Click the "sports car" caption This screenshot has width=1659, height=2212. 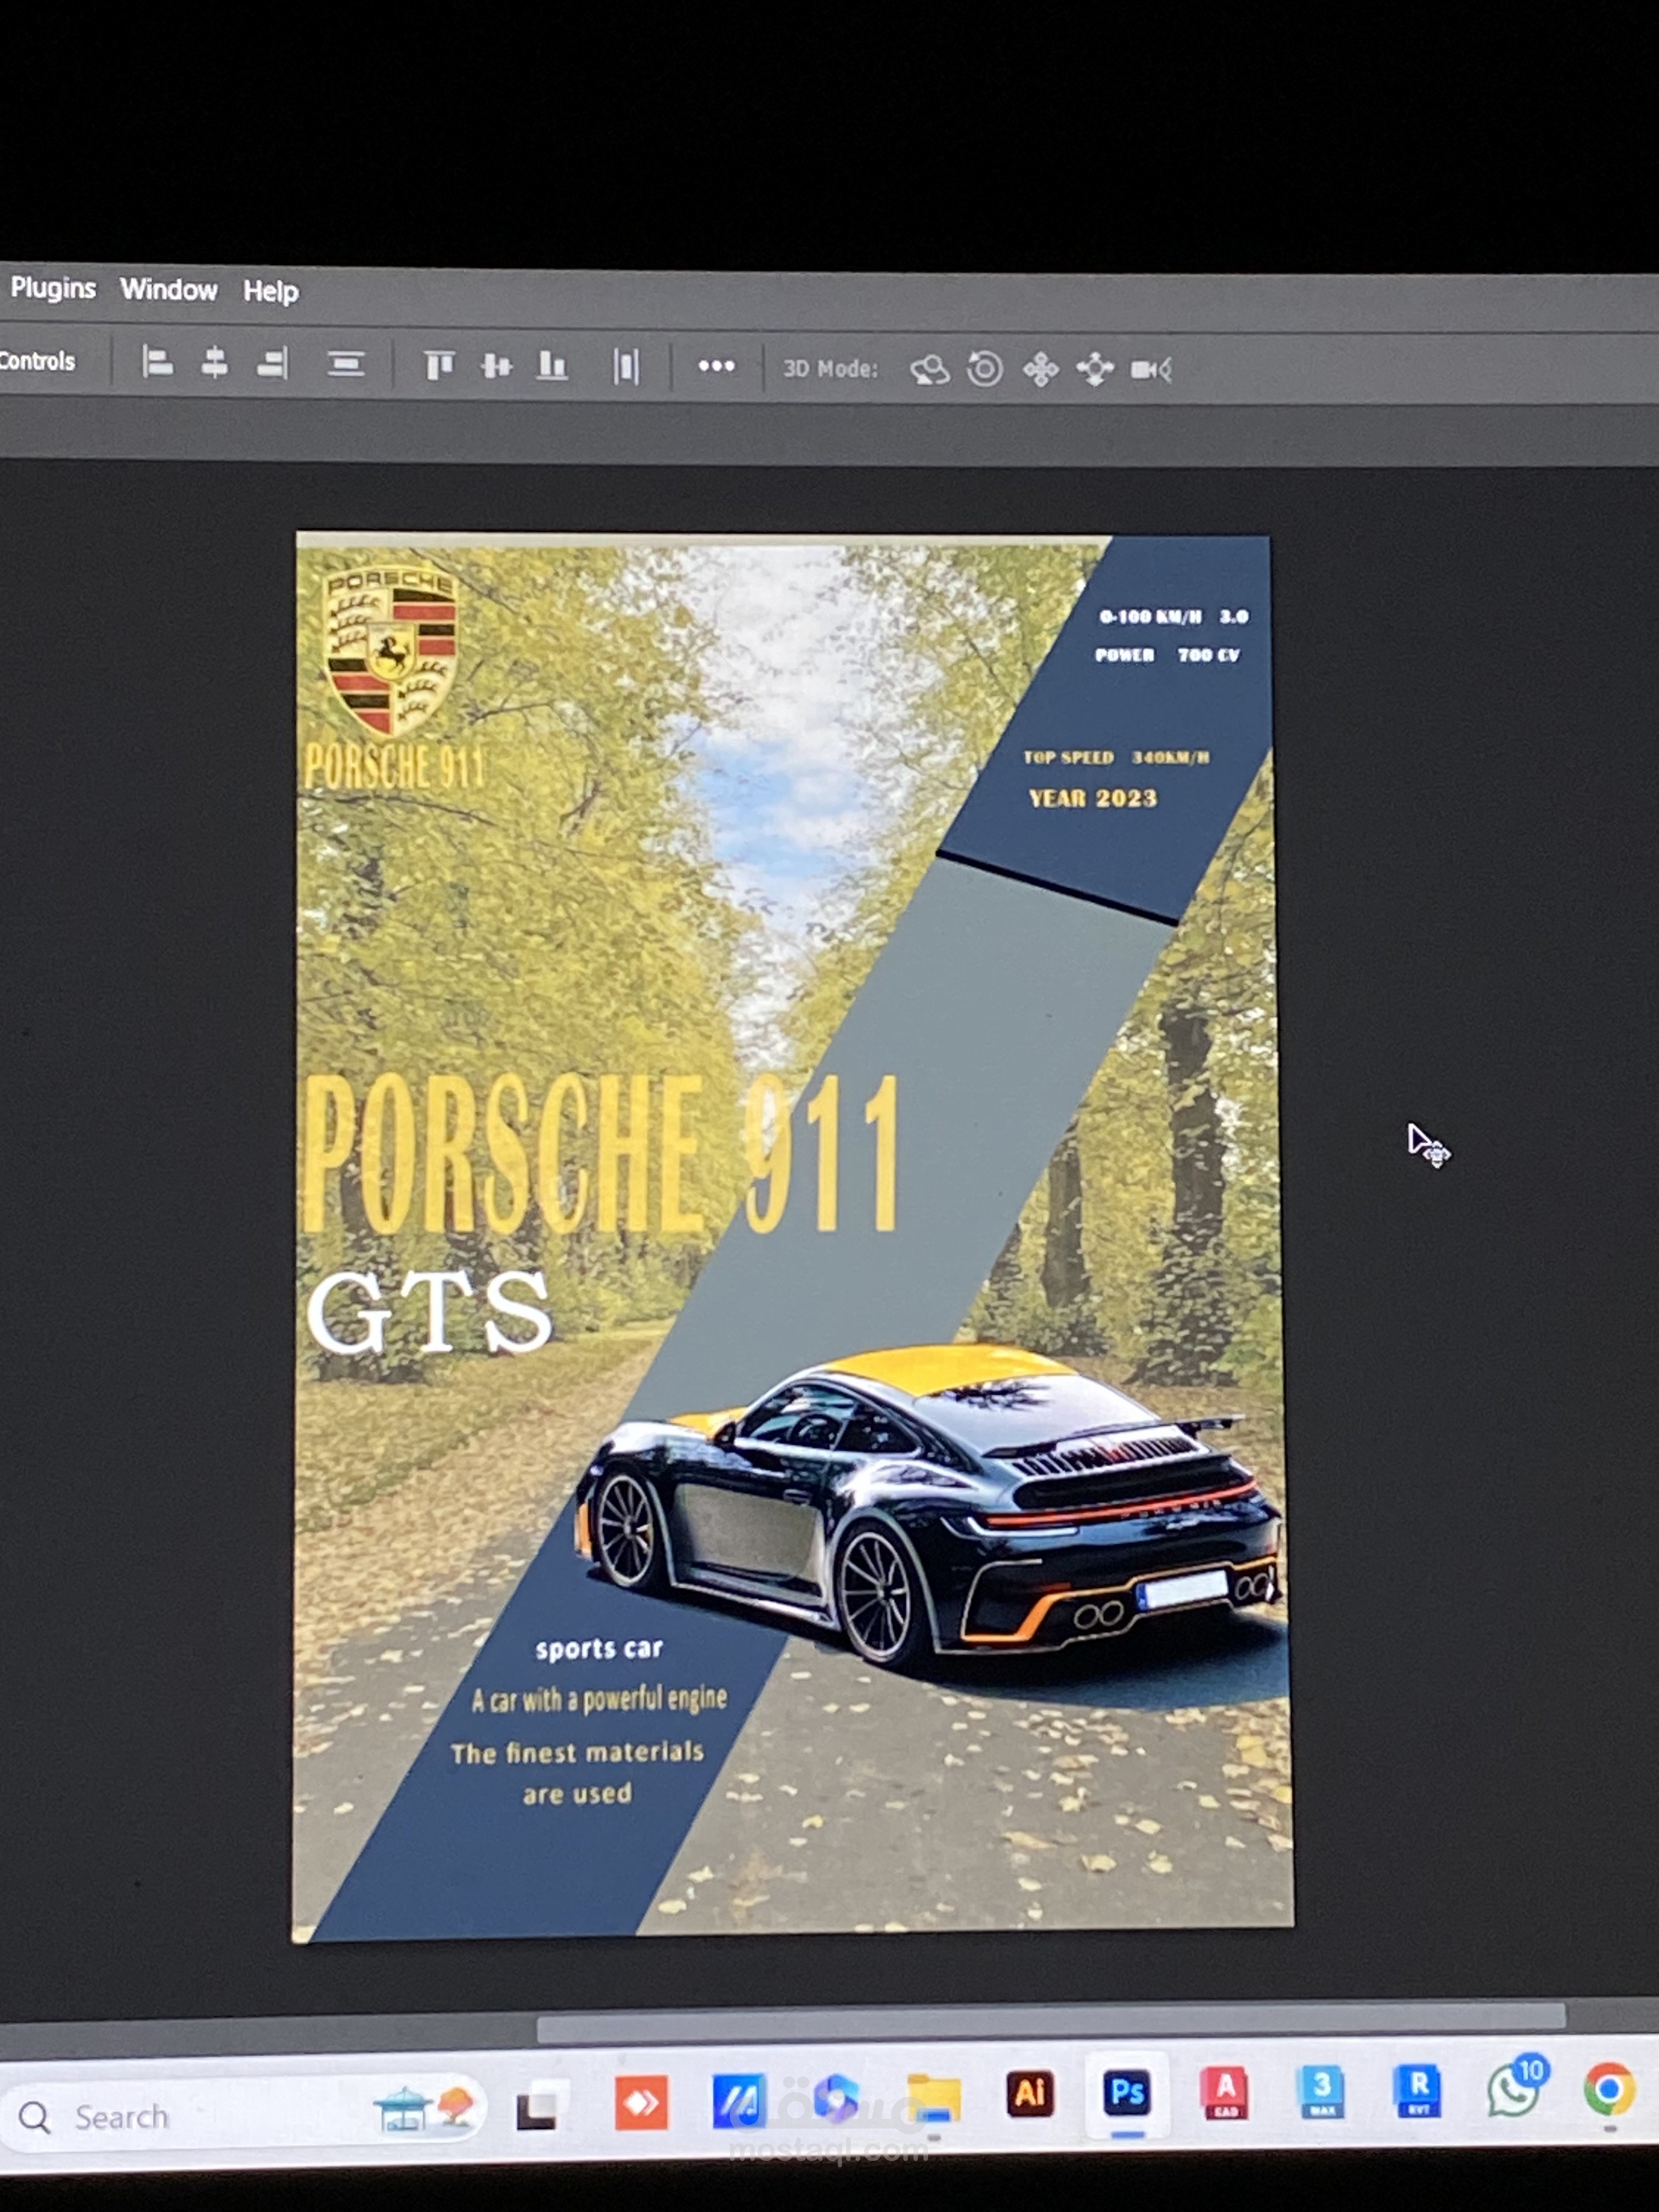tap(599, 1649)
